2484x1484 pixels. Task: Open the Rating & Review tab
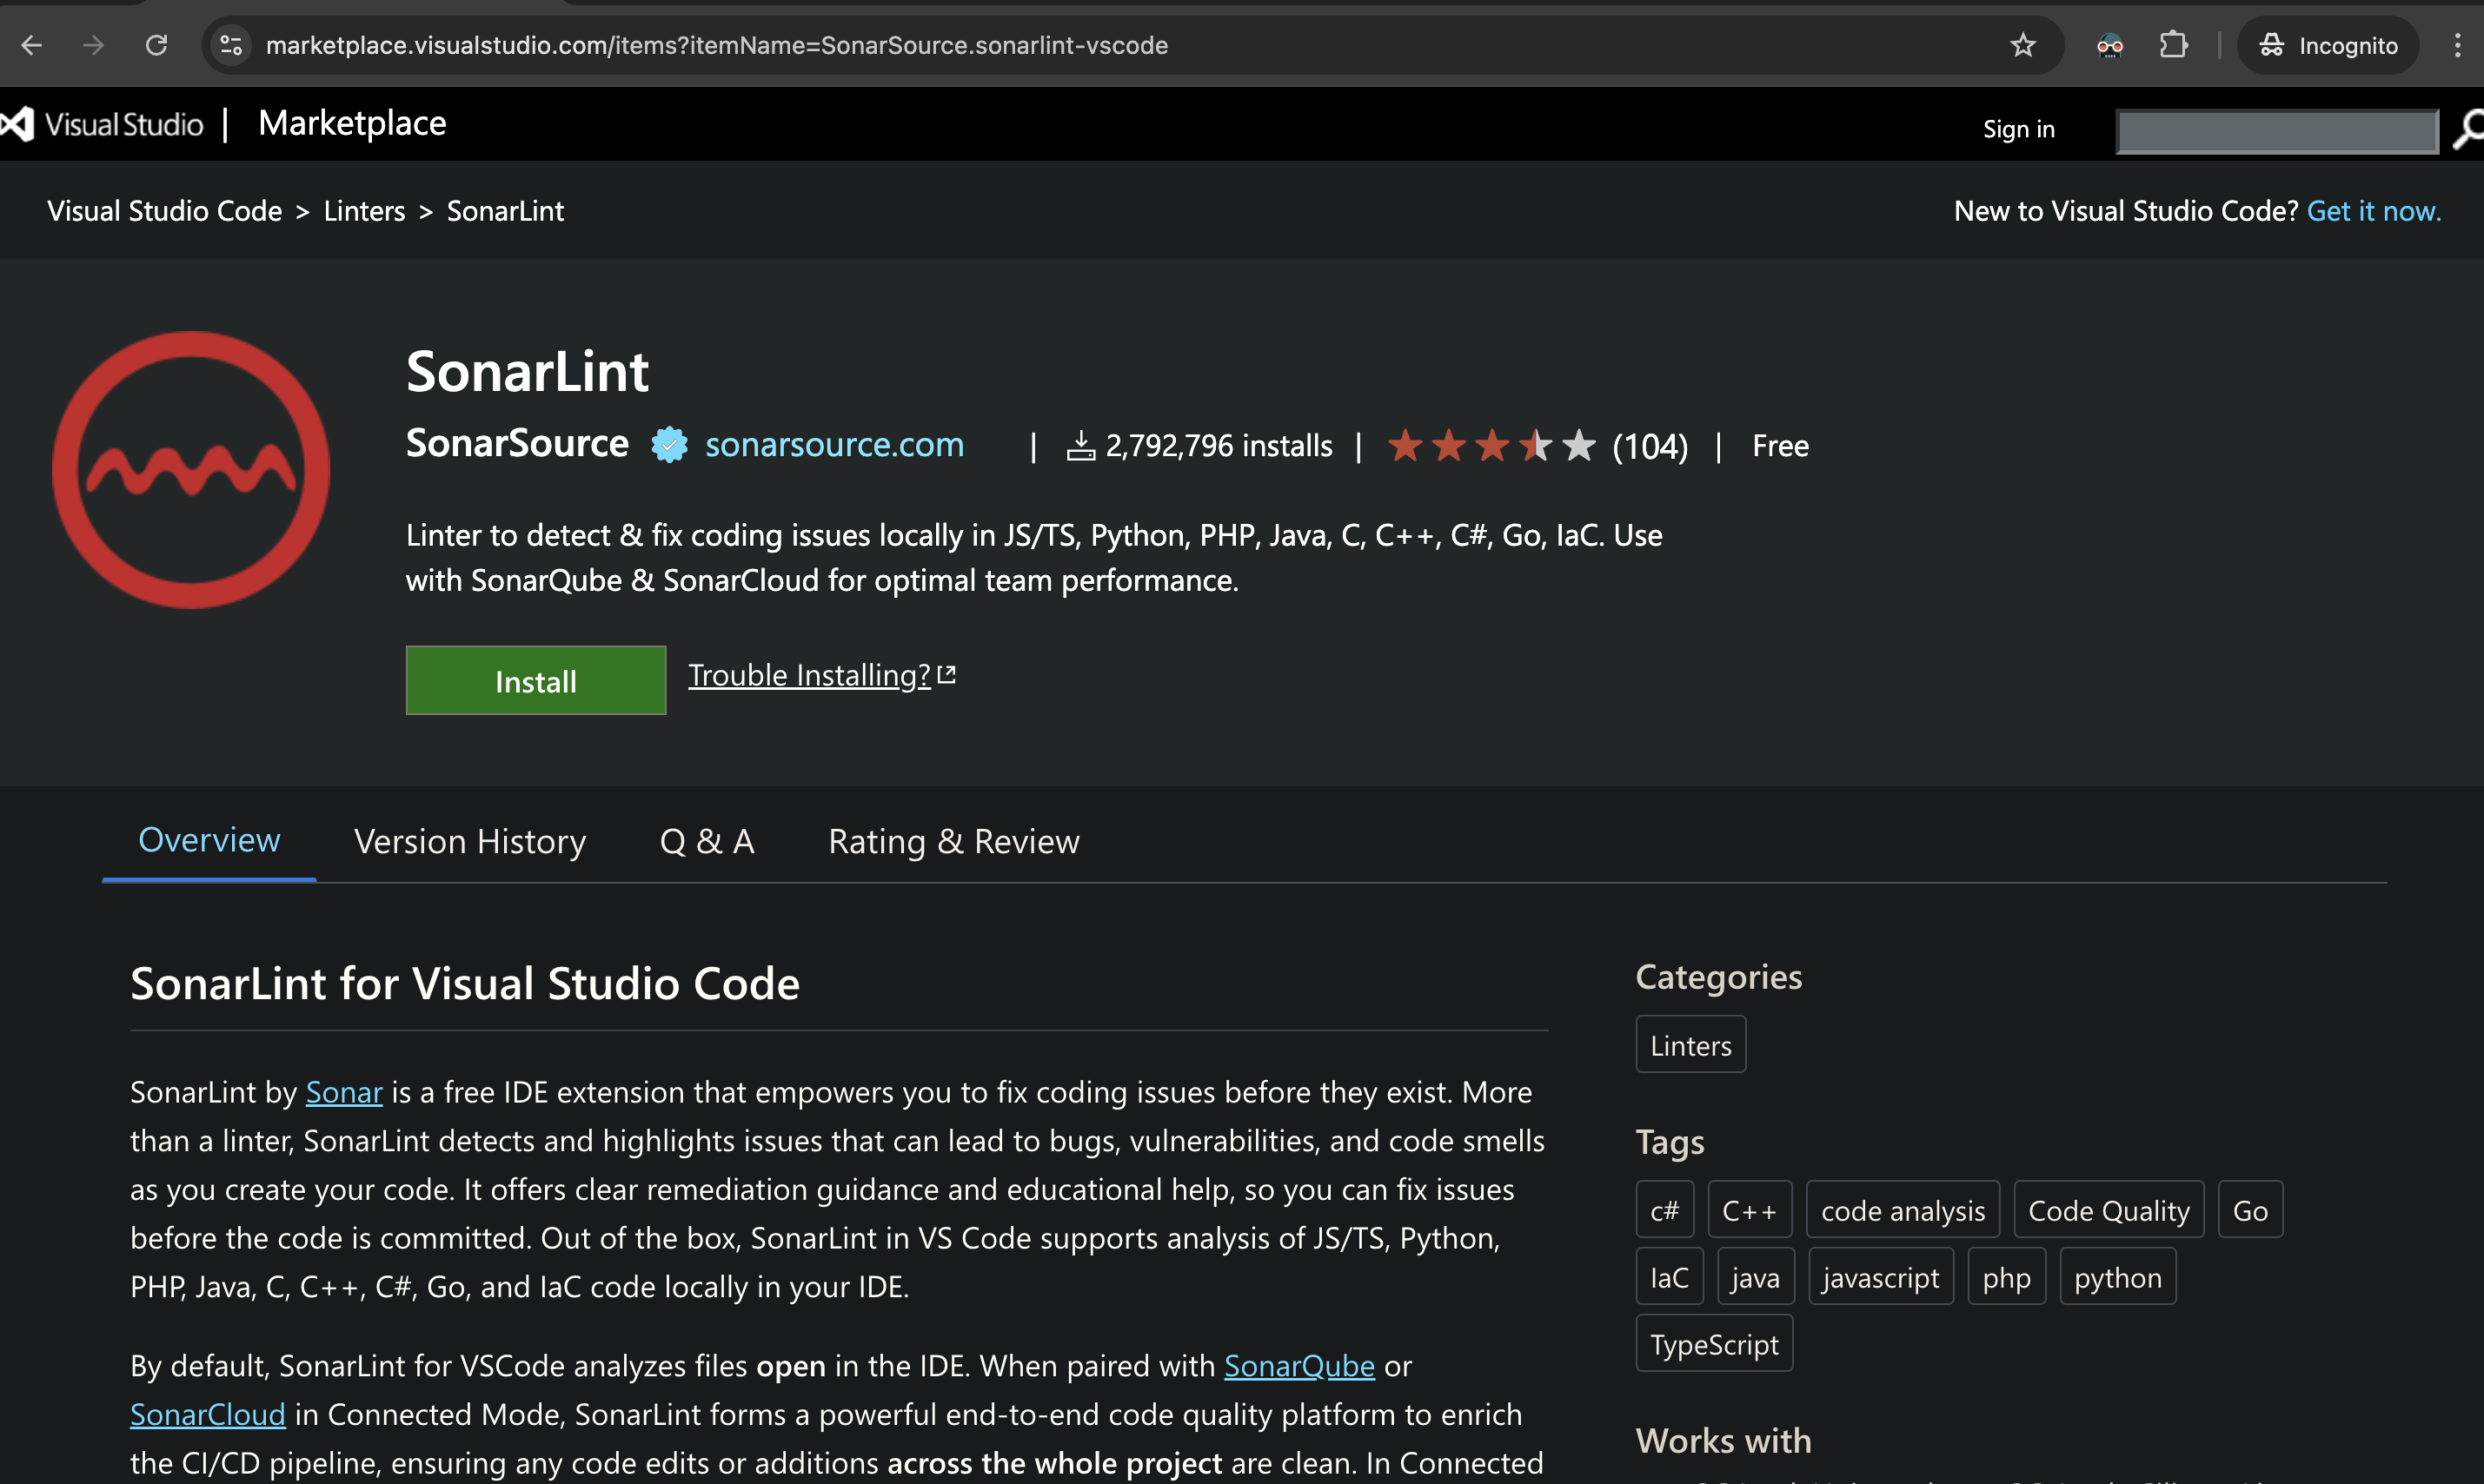(954, 842)
